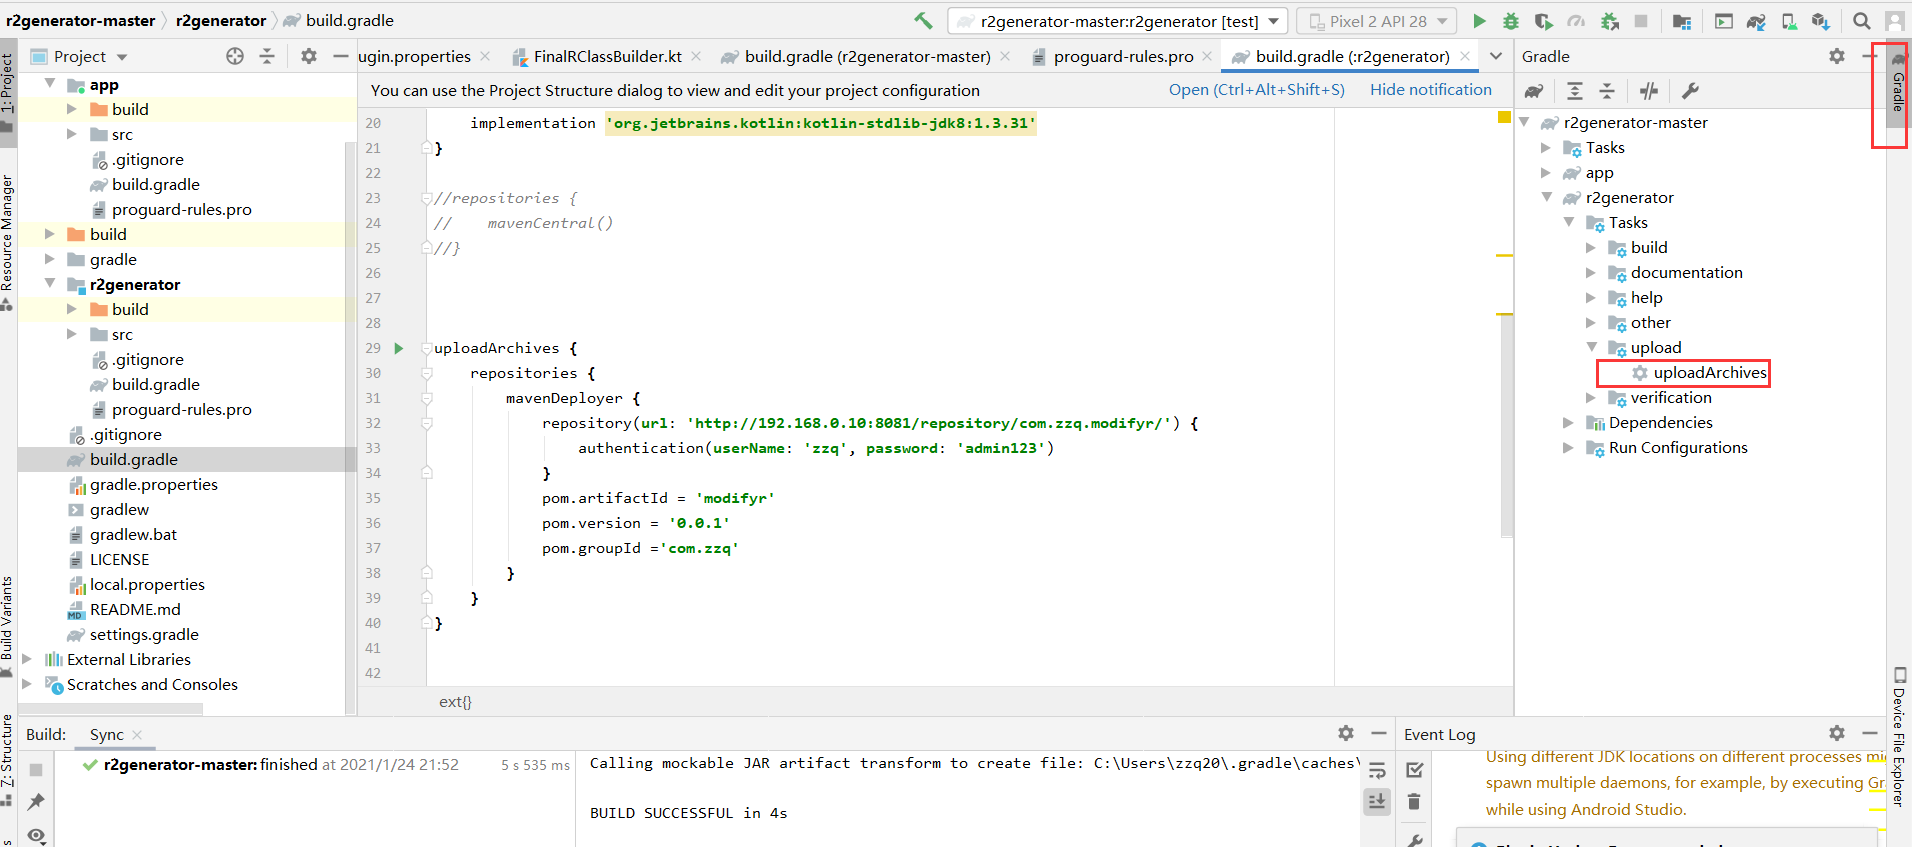Expand the verification task group
The width and height of the screenshot is (1912, 847).
point(1592,397)
